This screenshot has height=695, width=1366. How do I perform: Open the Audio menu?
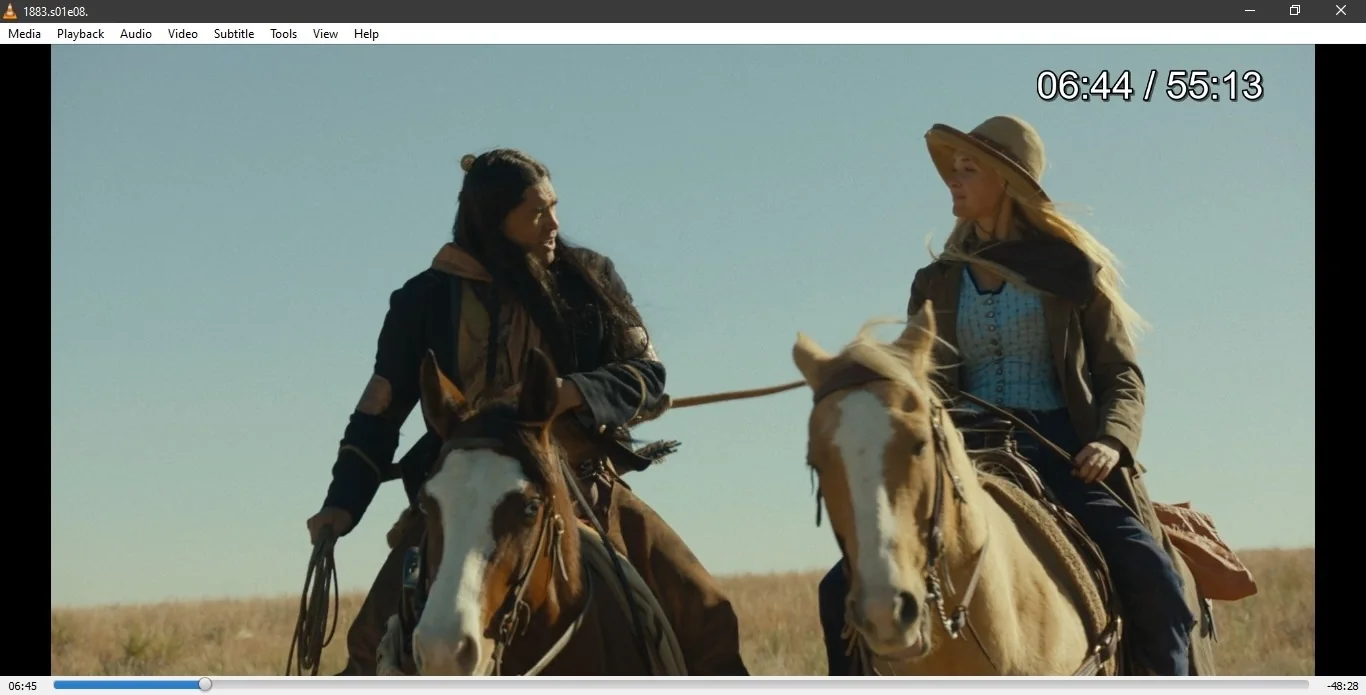pyautogui.click(x=136, y=34)
